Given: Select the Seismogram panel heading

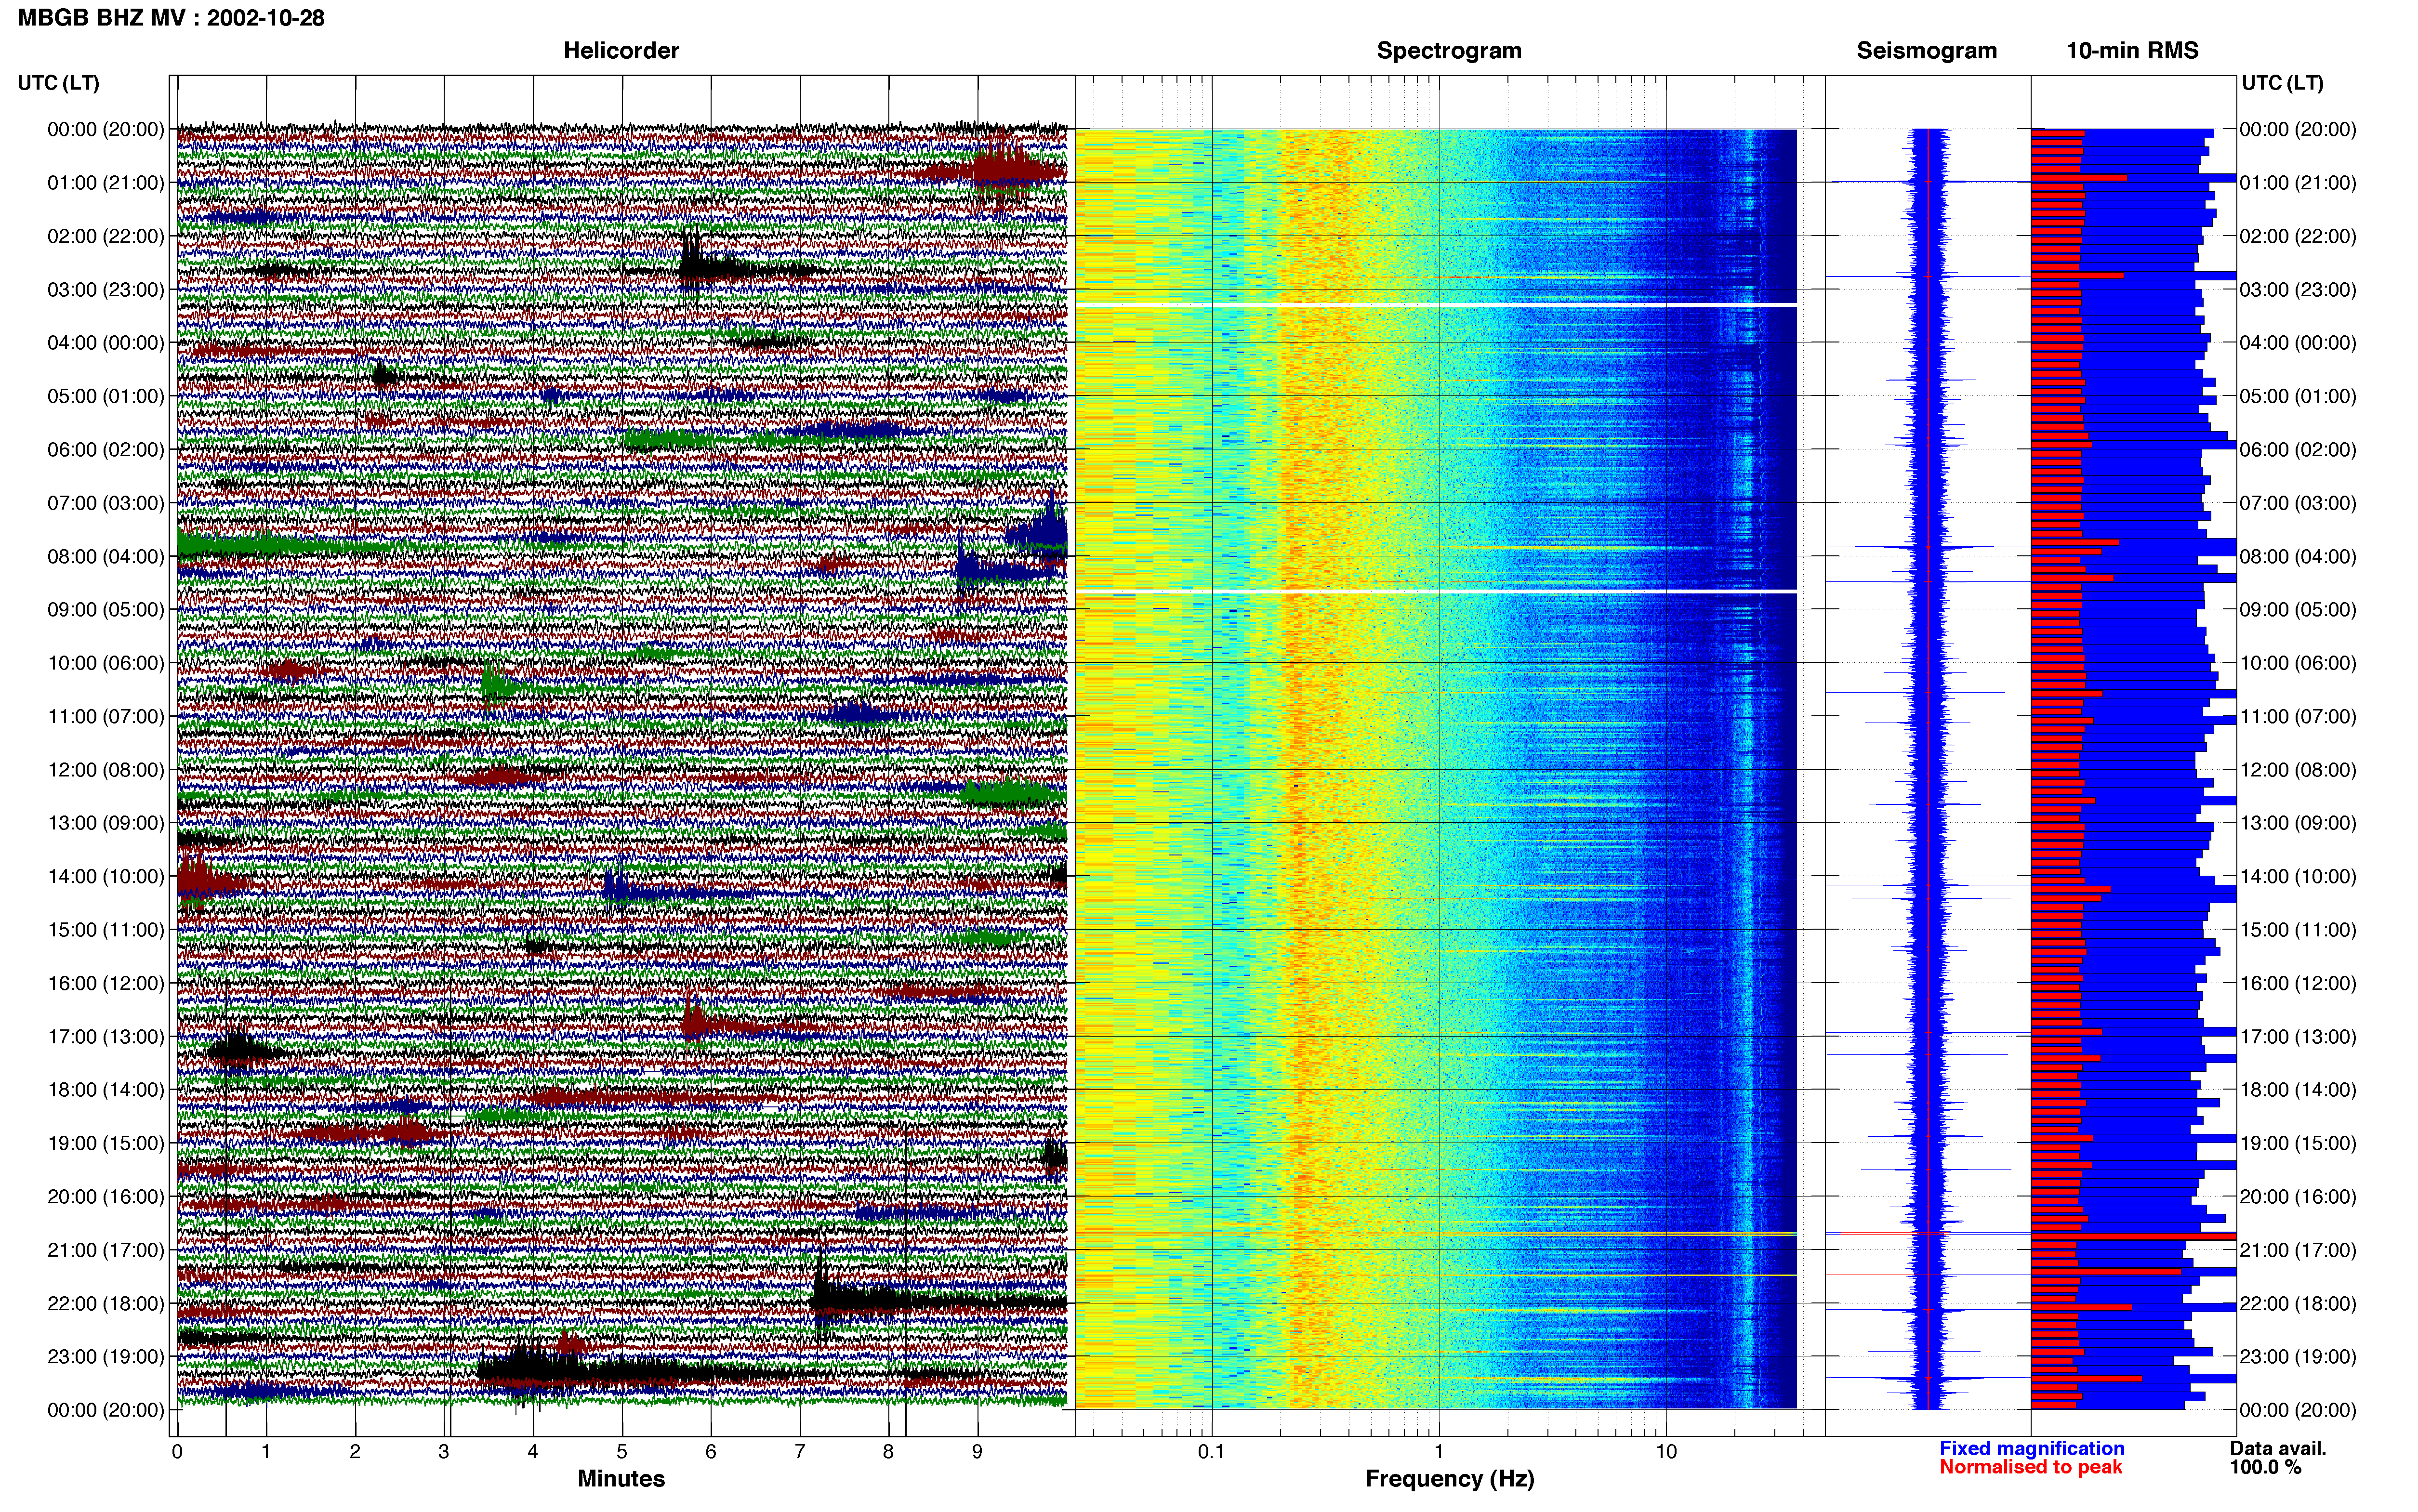Looking at the screenshot, I should [x=1927, y=51].
